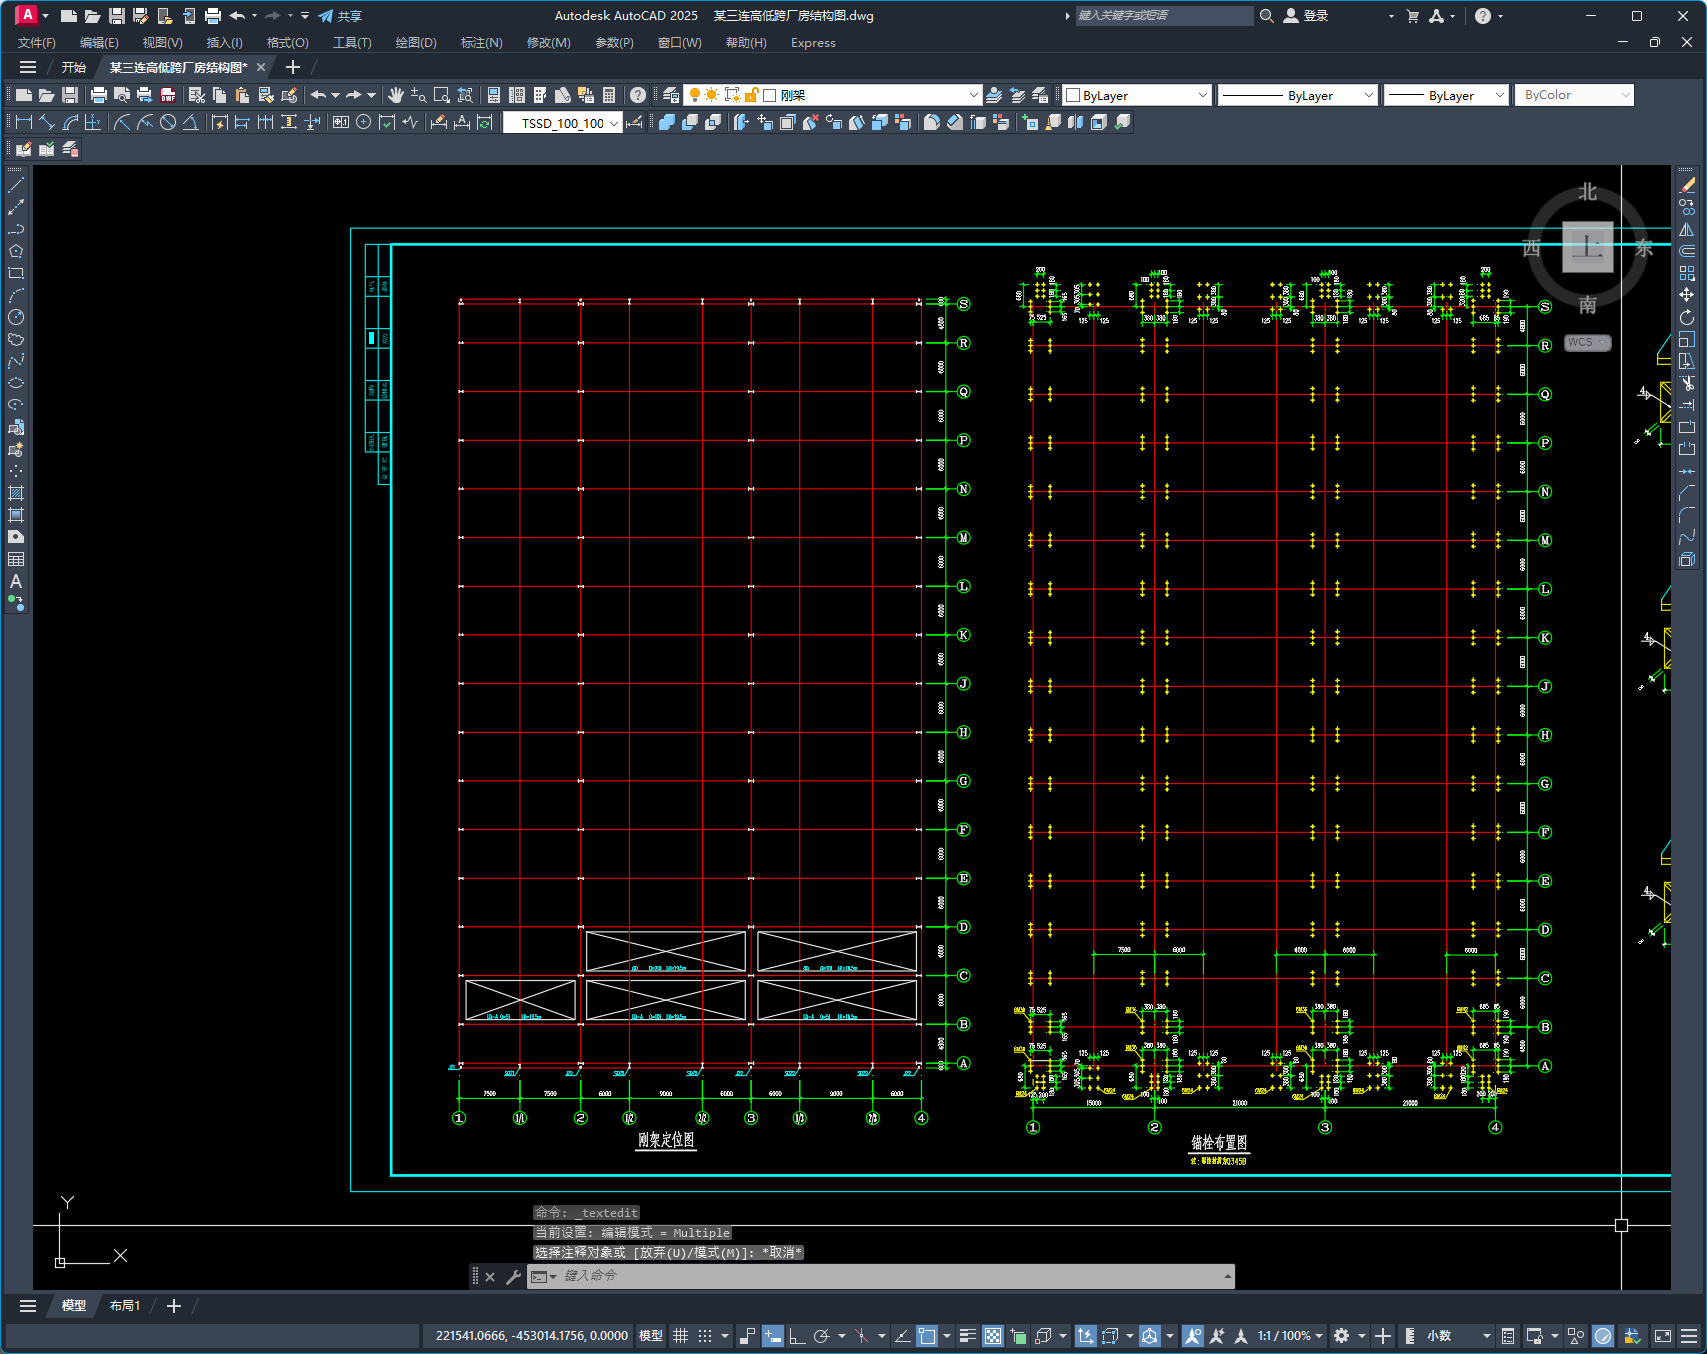
Task: Select the Move modify tool
Action: point(1687,295)
